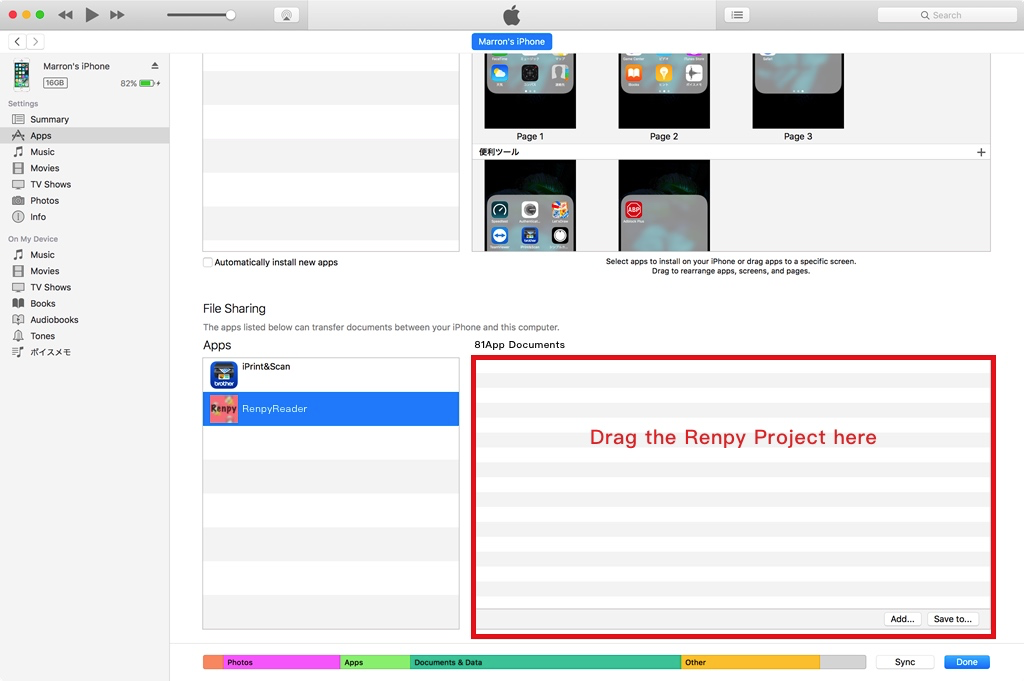Viewport: 1024px width, 681px height.
Task: Click the rewind playback icon
Action: 66,15
